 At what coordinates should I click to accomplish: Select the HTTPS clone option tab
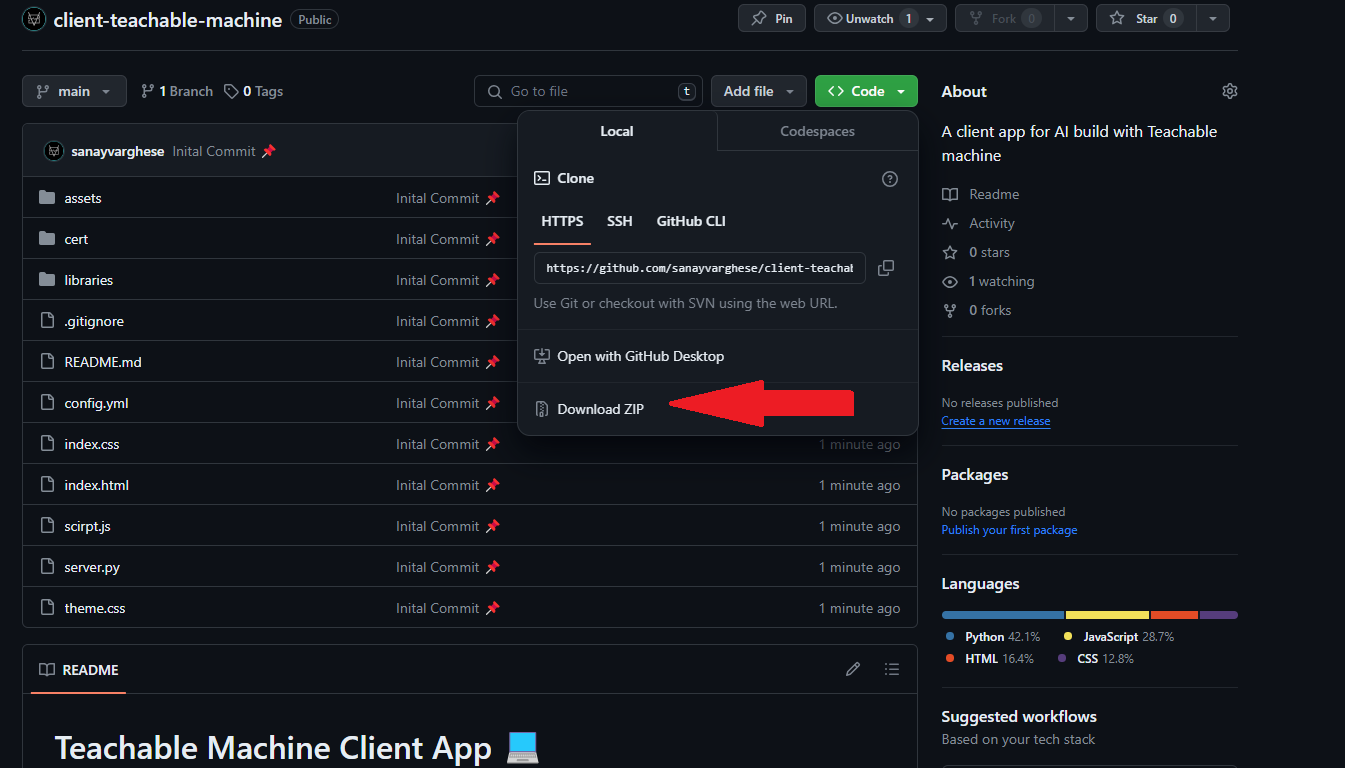(x=562, y=221)
